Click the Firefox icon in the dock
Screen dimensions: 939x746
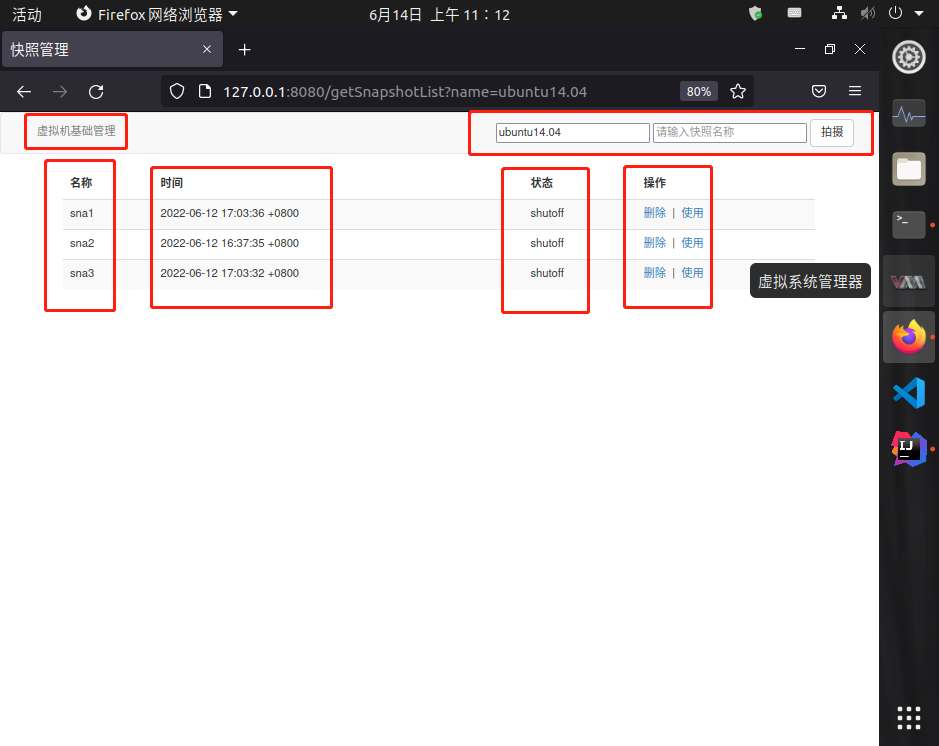coord(908,336)
